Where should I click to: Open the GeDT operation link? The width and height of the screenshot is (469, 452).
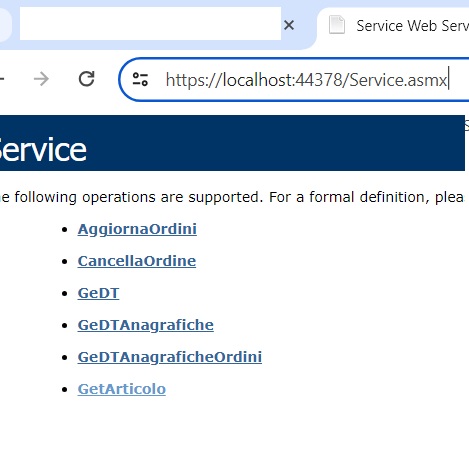click(x=98, y=293)
